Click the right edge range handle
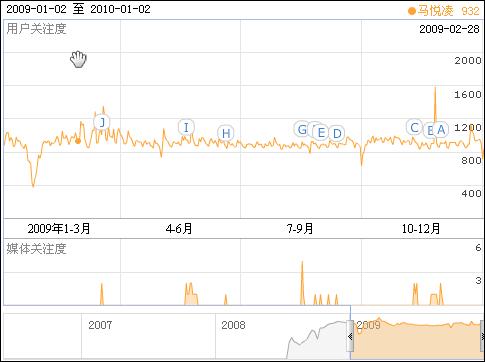This screenshot has width=485, height=362. [483, 336]
